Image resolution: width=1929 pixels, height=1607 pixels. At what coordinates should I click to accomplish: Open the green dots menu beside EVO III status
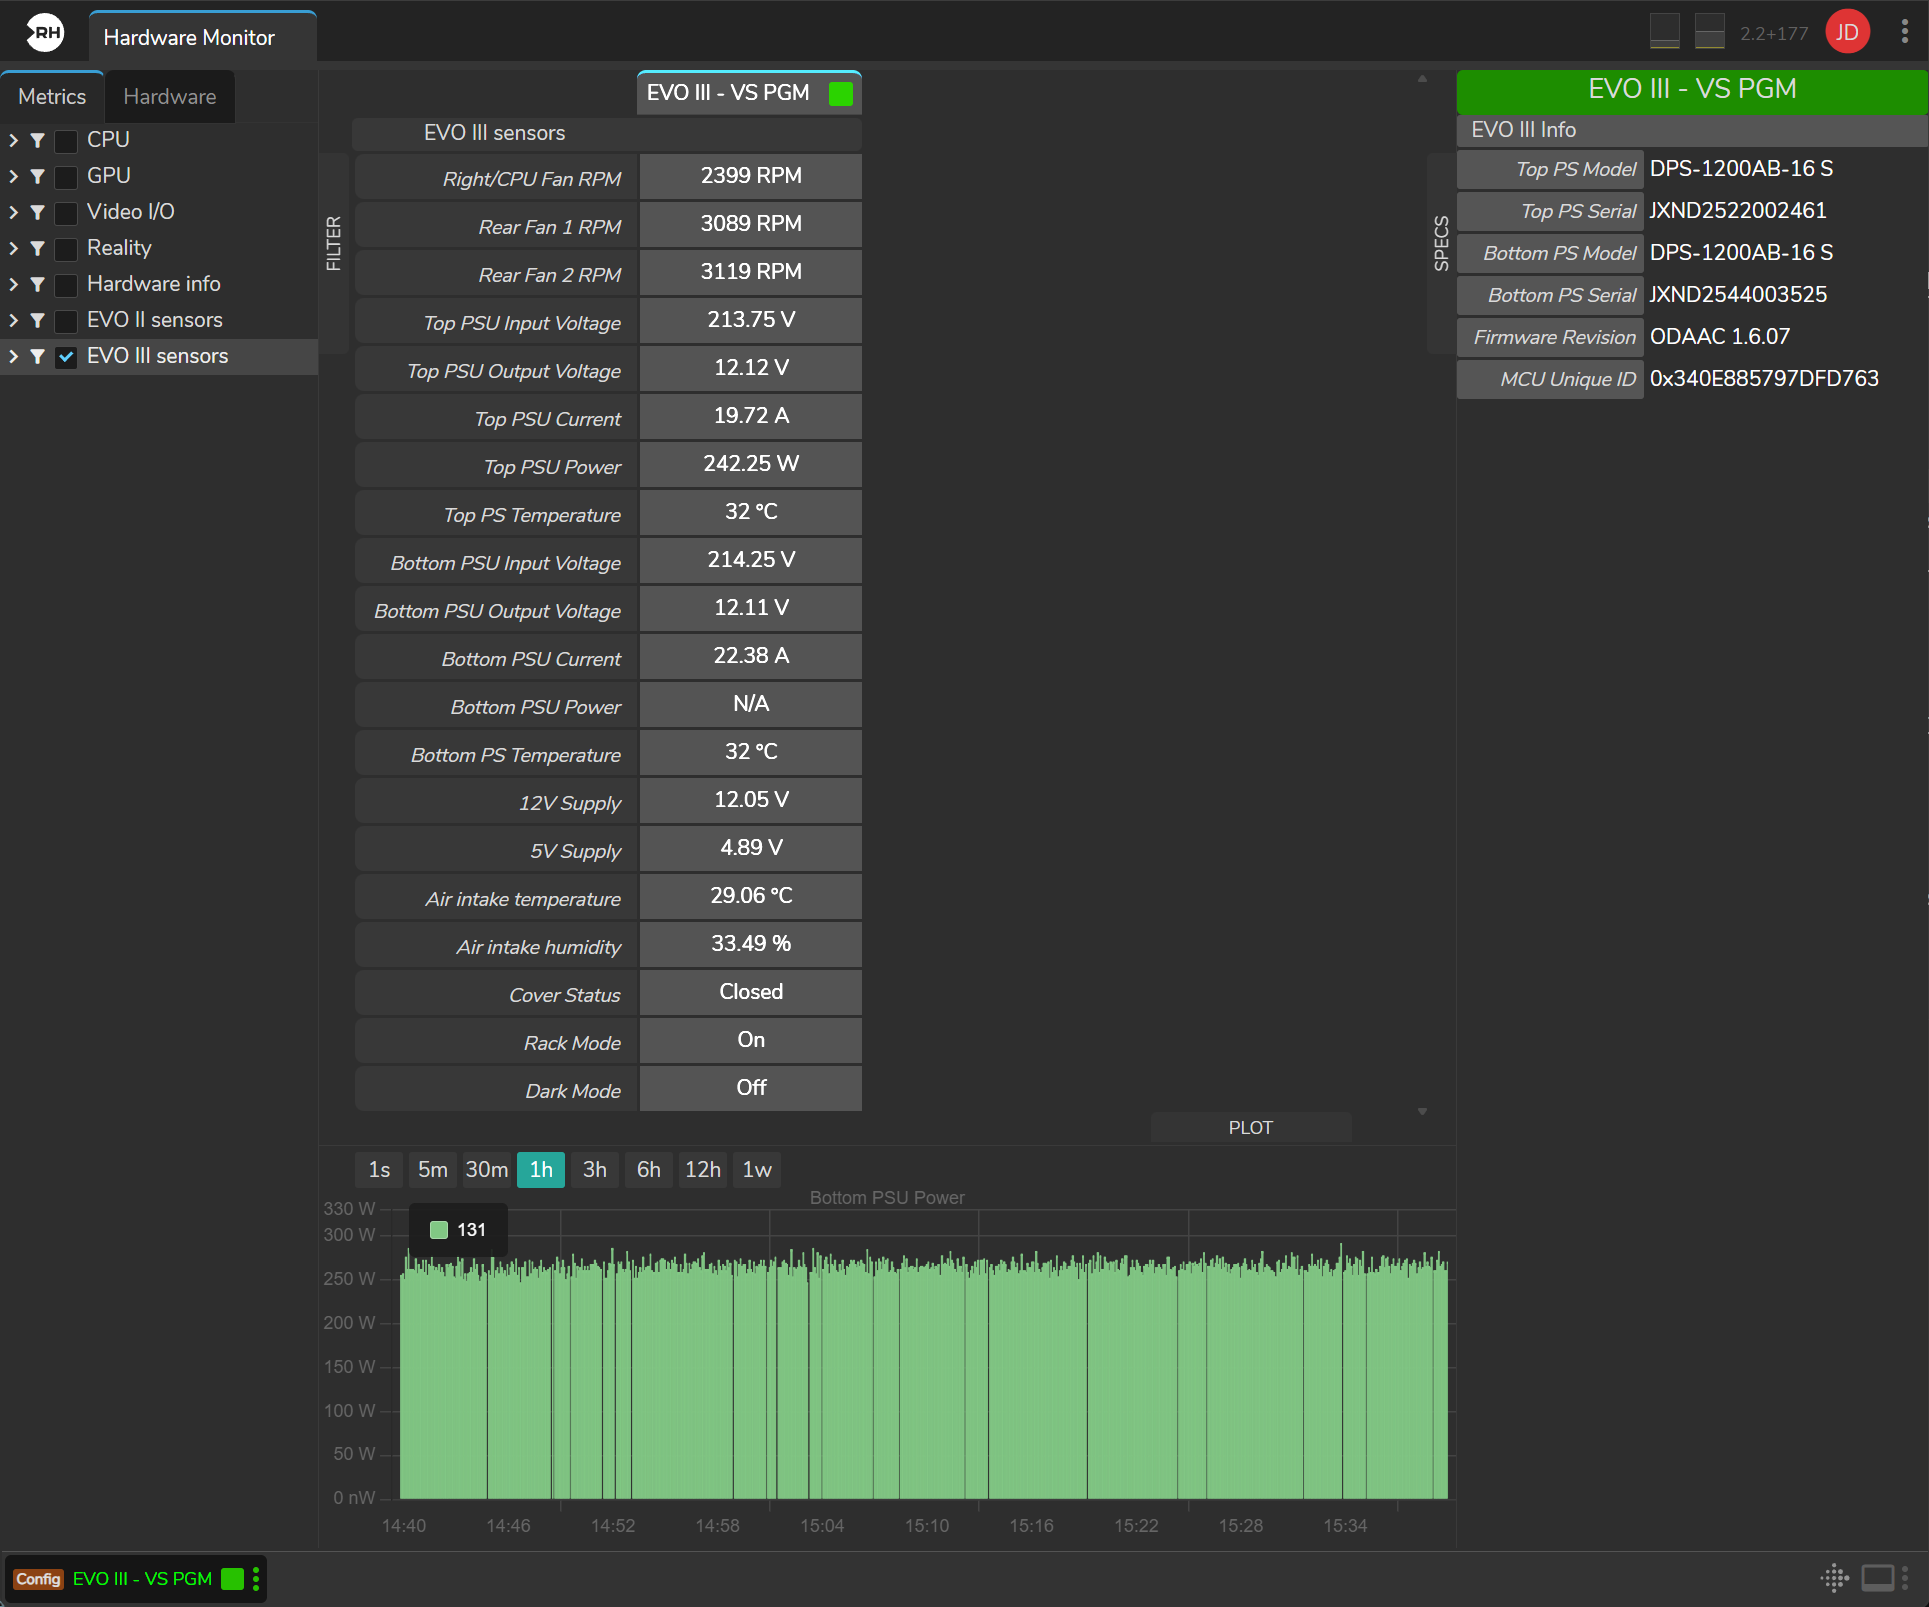click(x=256, y=1578)
